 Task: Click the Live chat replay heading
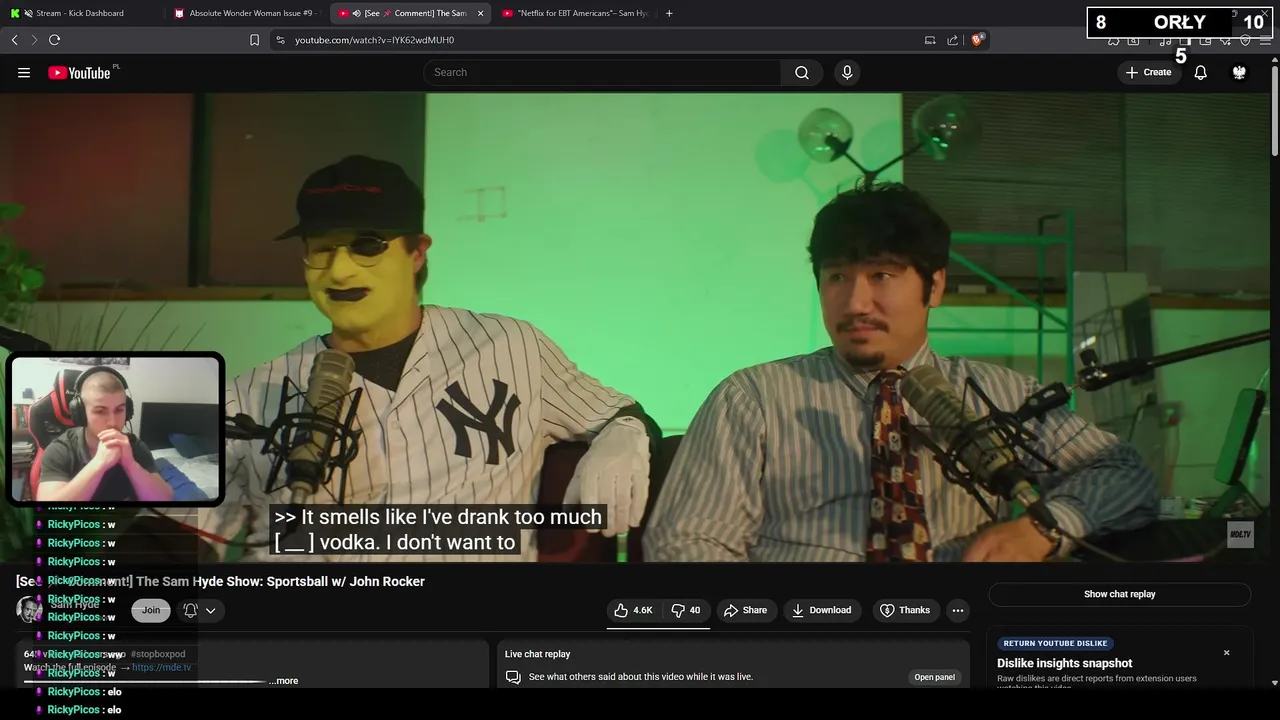click(537, 654)
